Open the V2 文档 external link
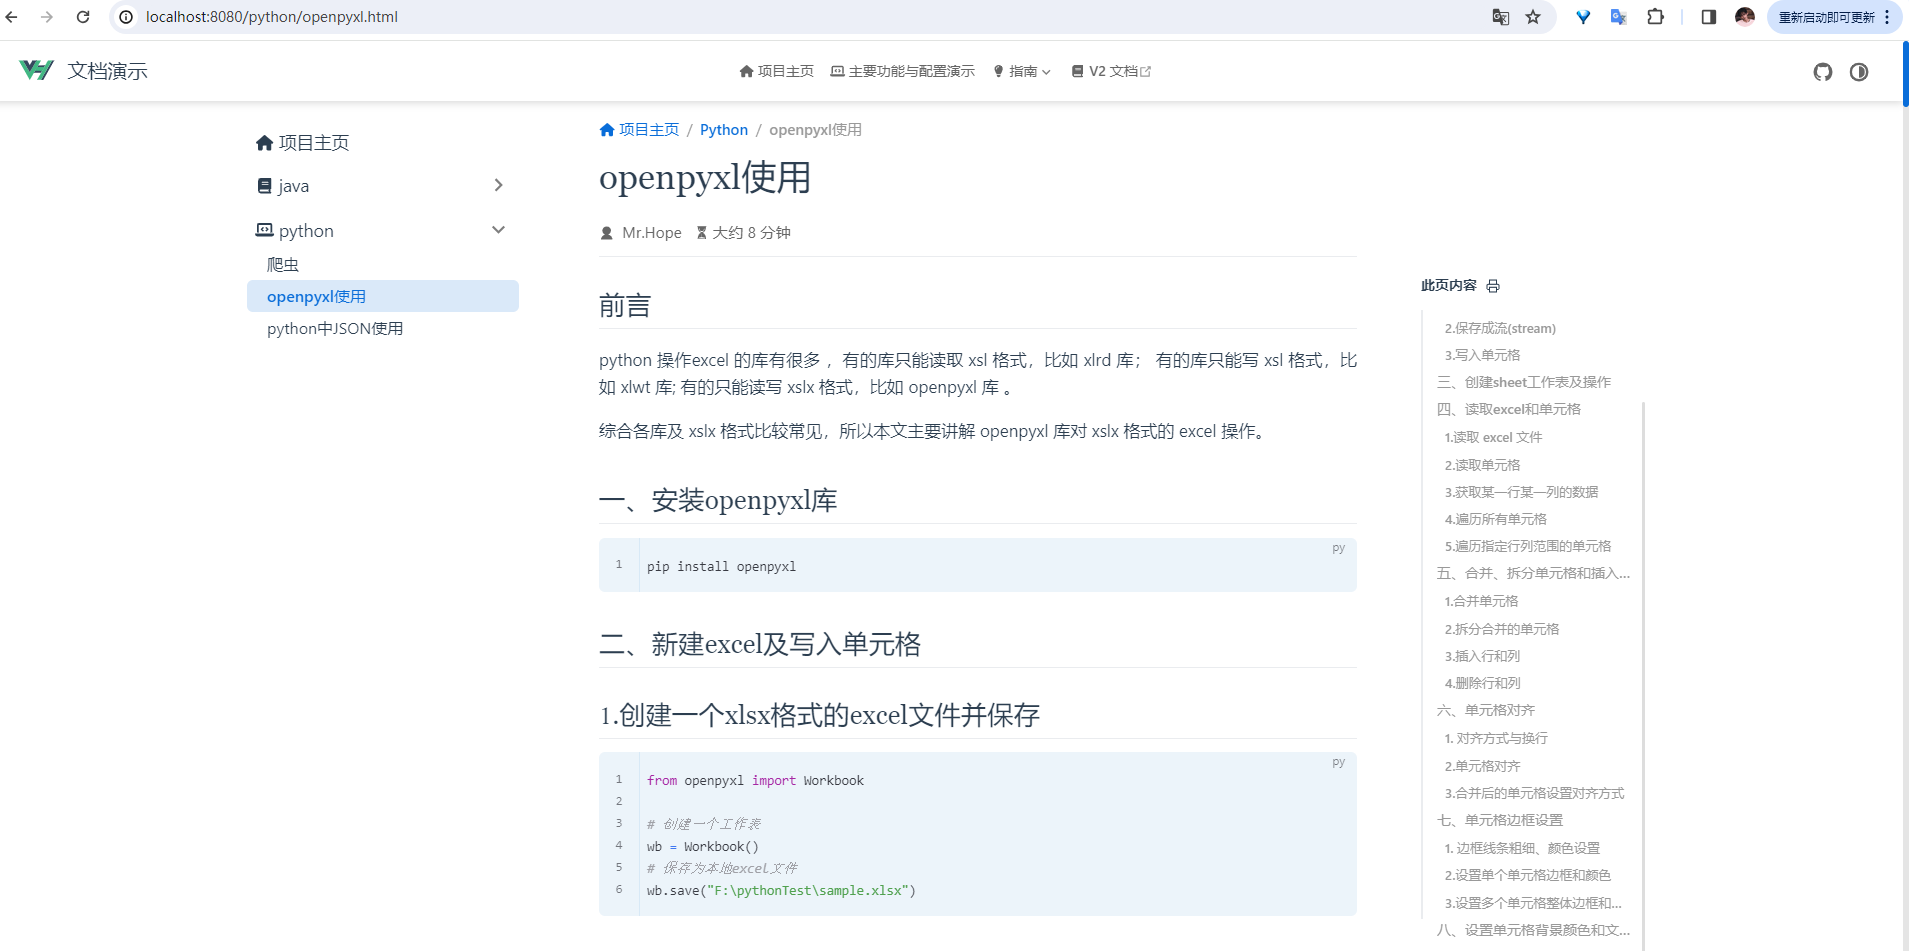Viewport: 1909px width, 951px height. click(1111, 71)
